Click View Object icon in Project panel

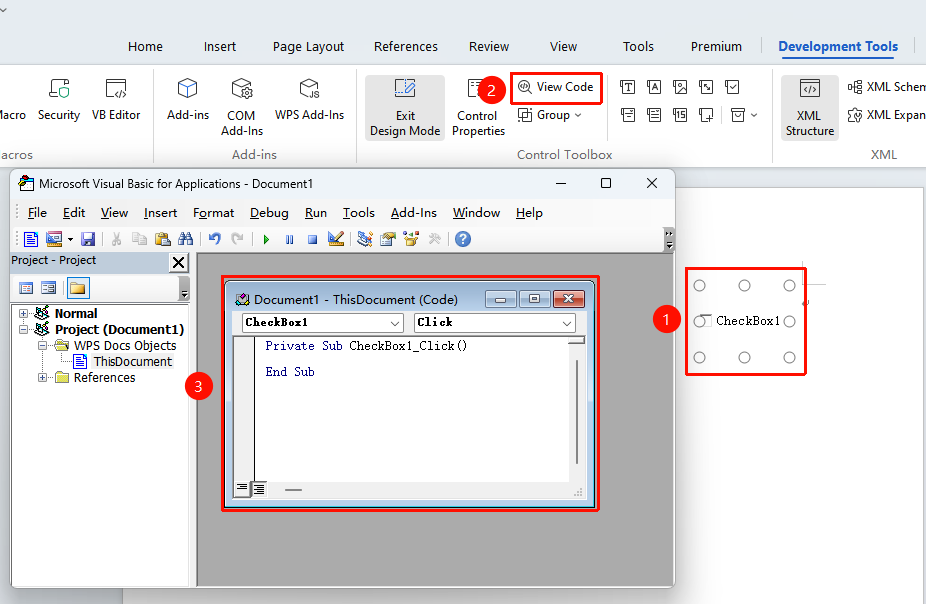(48, 288)
